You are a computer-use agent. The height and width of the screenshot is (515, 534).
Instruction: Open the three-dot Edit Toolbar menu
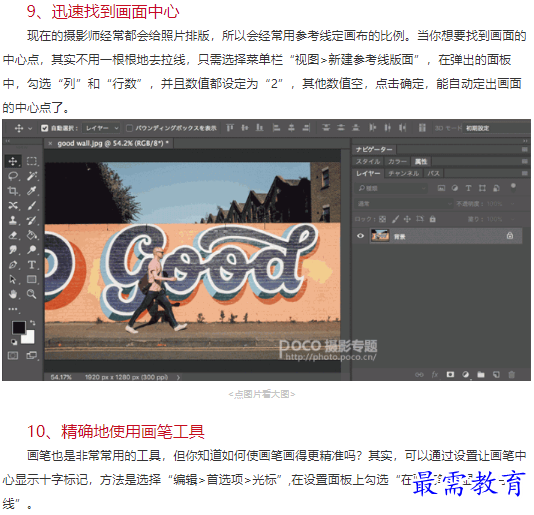coord(13,309)
